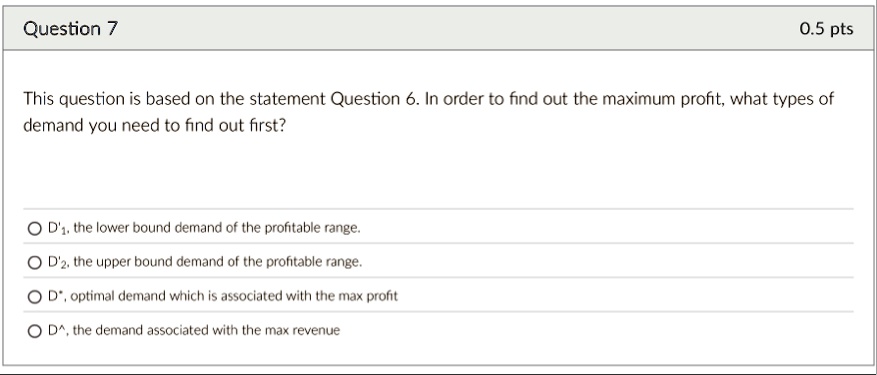Click the 'Question 6' reference in the prompt
The image size is (877, 375).
[374, 99]
